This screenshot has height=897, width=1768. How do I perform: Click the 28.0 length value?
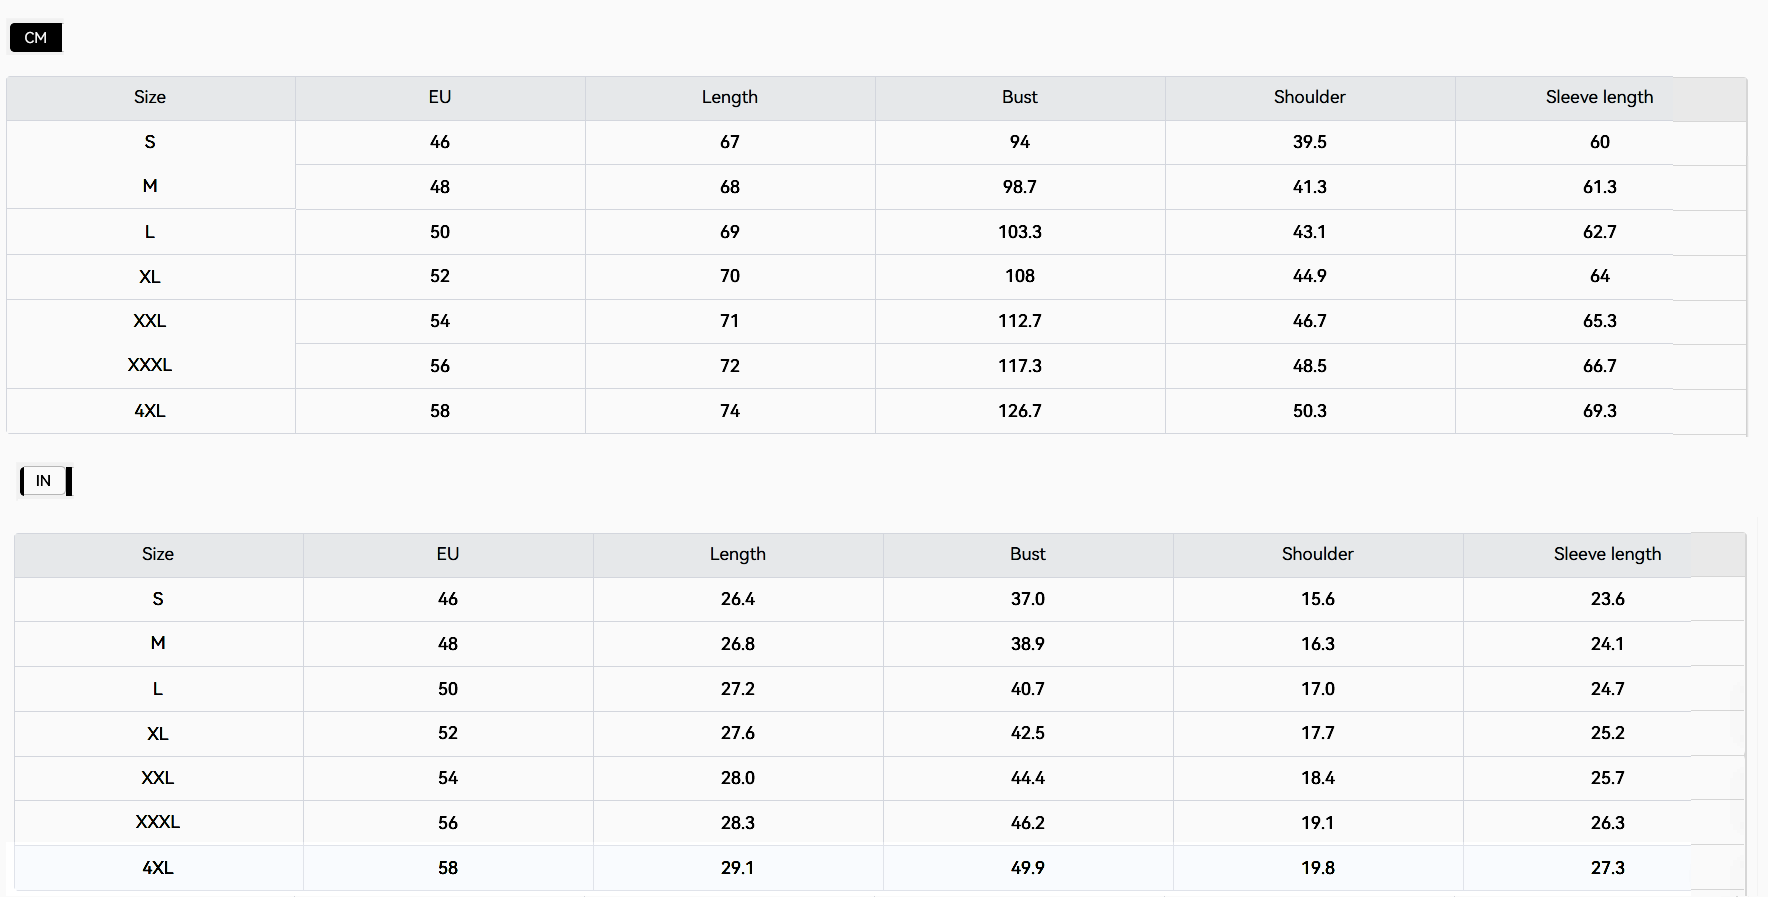pos(737,778)
